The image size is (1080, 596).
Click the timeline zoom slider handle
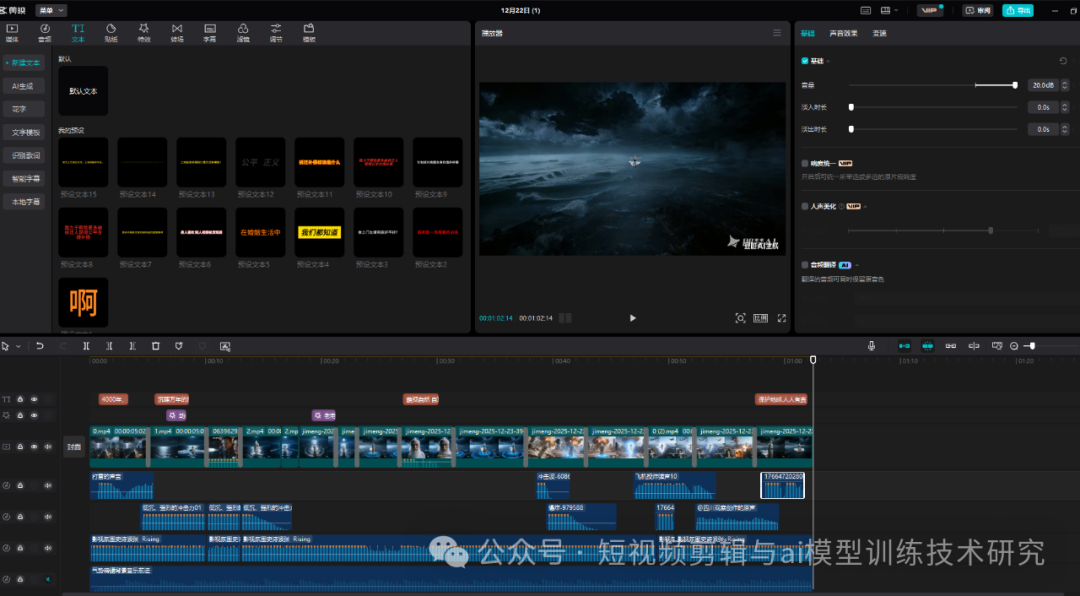(x=1032, y=346)
